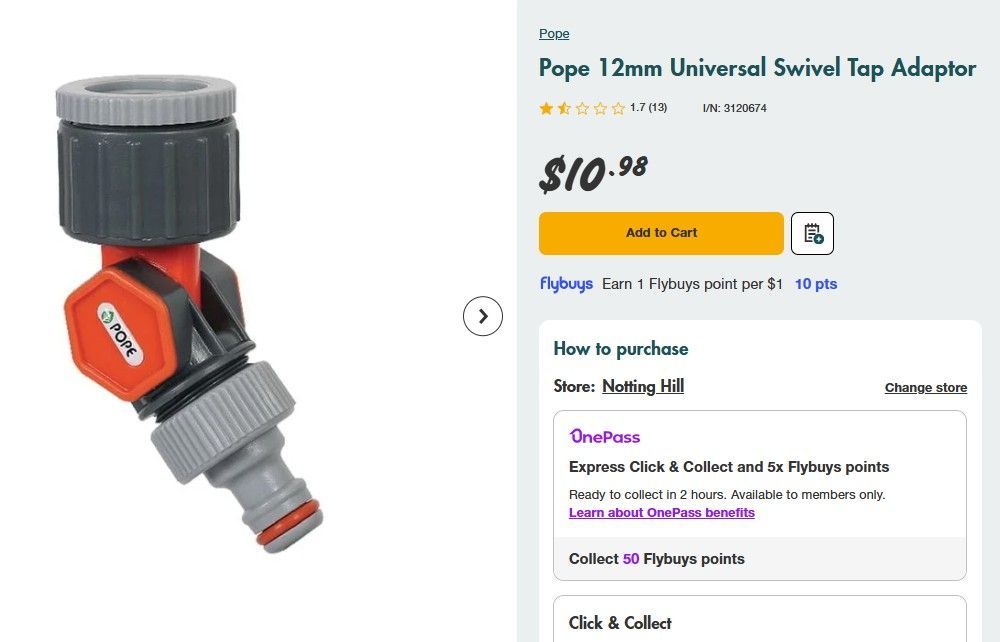1000x642 pixels.
Task: Click the OnePass logo
Action: pos(605,437)
